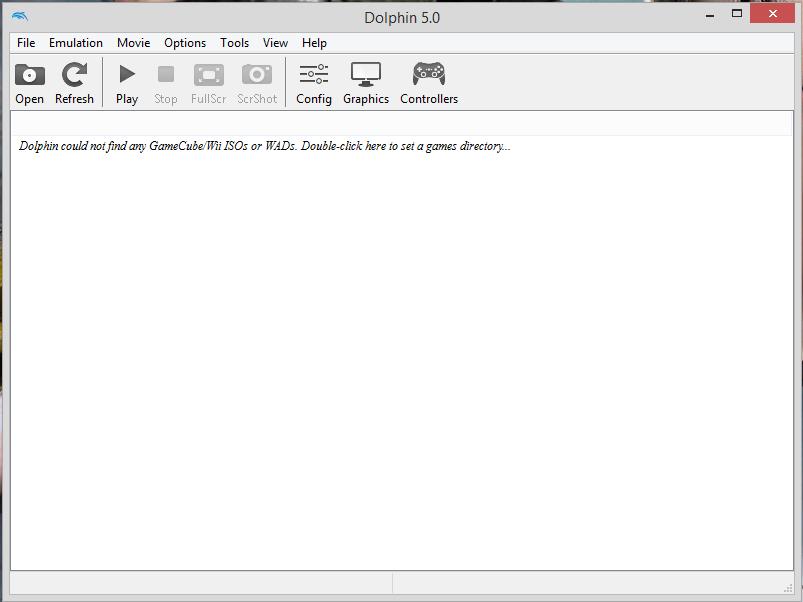Viewport: 803px width, 602px height.
Task: Close the Dolphin 5.0 window
Action: [x=772, y=14]
